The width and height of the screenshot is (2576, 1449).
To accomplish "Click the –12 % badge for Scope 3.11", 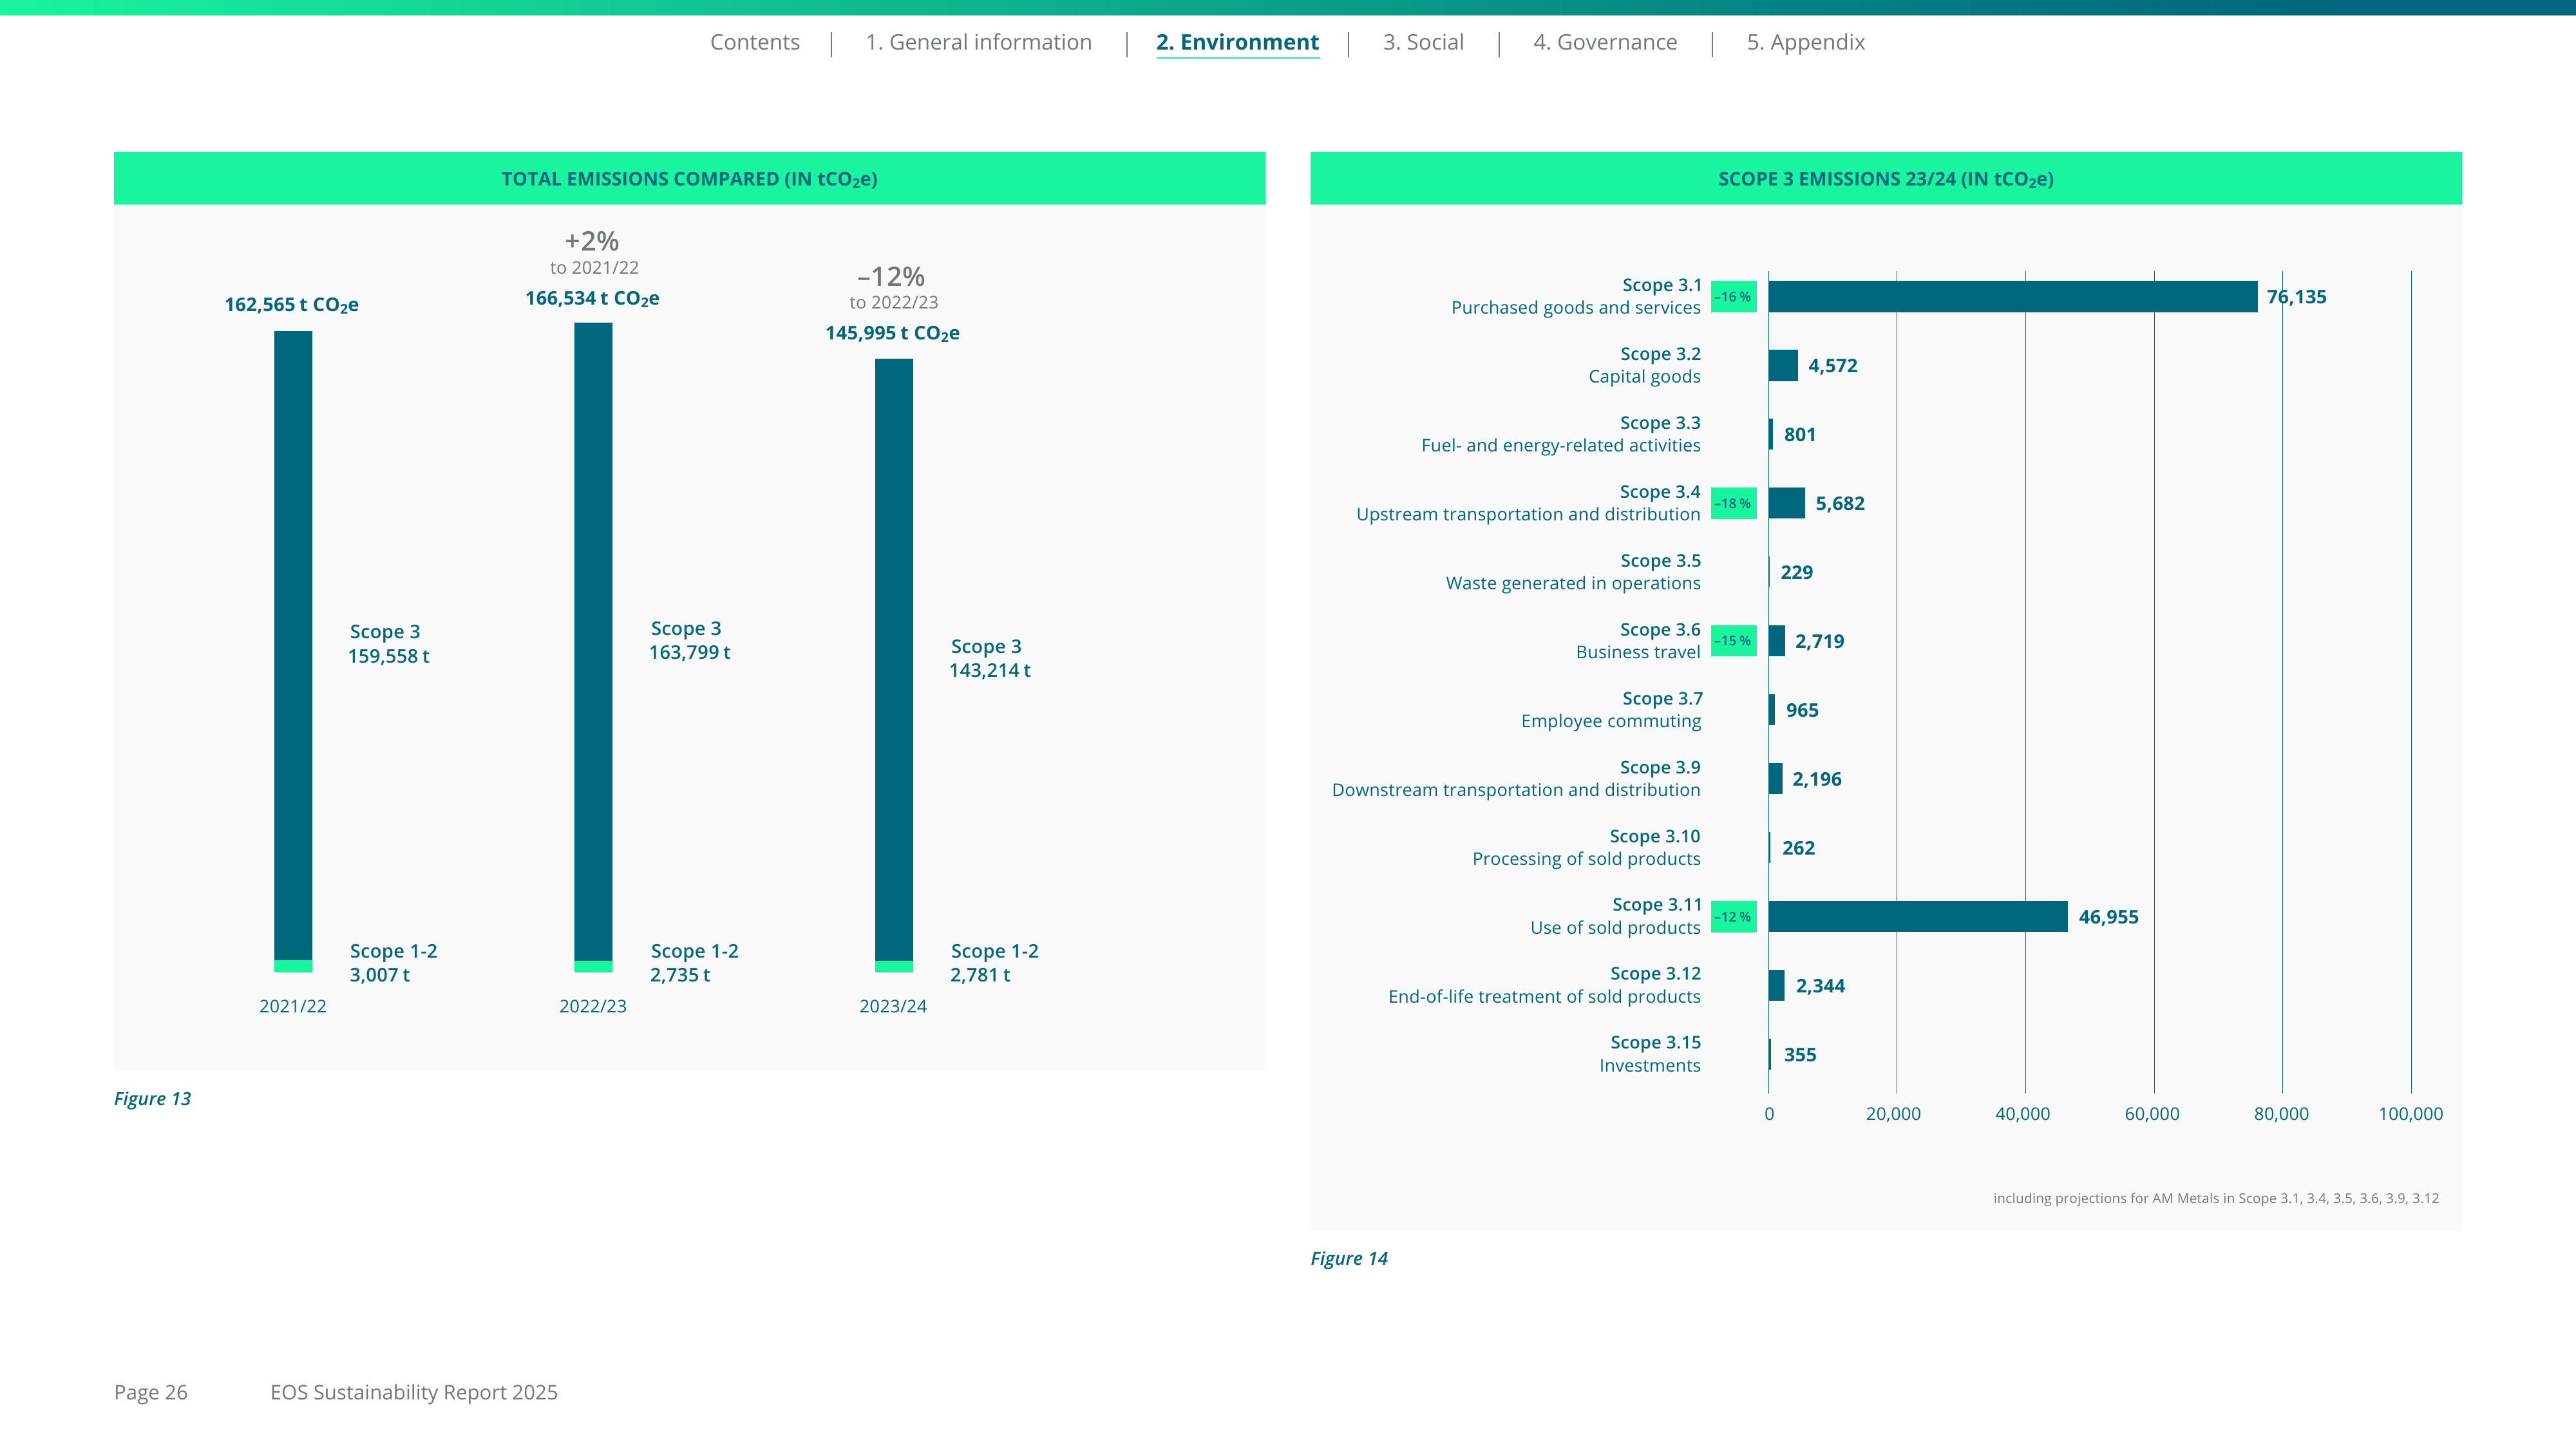I will 1733,917.
